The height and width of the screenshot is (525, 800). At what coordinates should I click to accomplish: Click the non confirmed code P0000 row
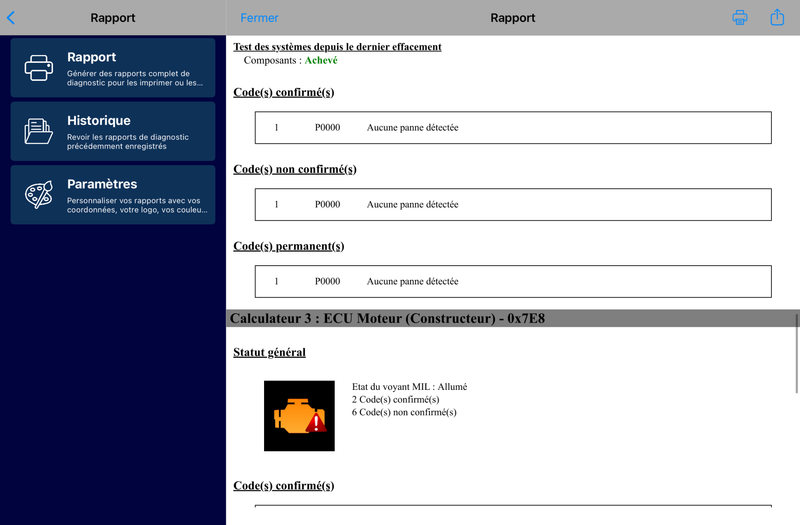click(x=513, y=205)
